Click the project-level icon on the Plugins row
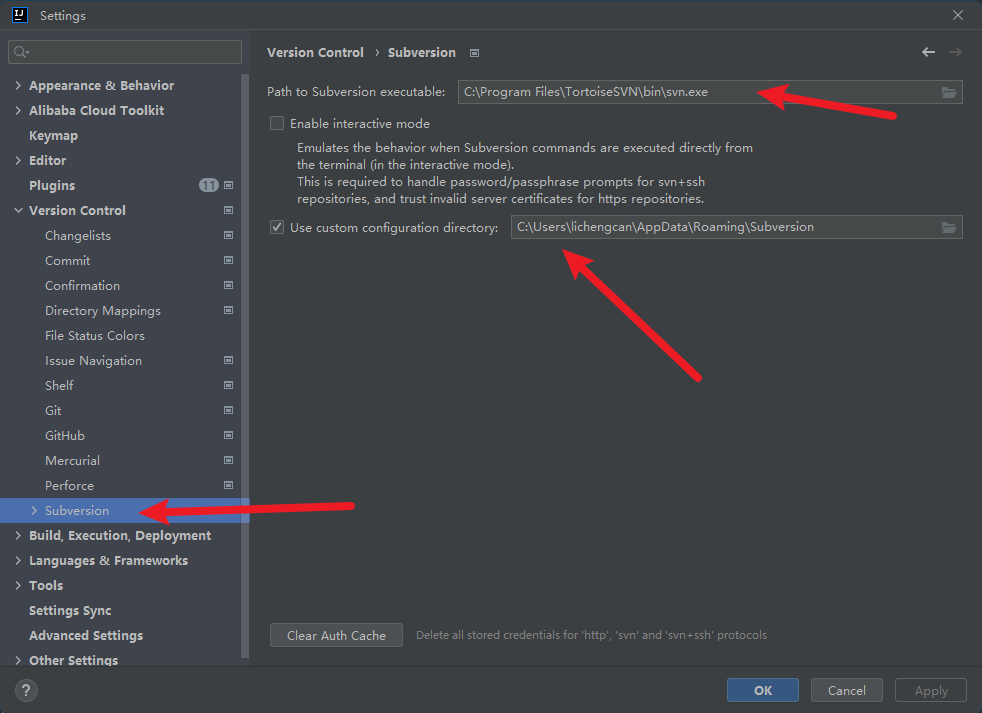This screenshot has width=982, height=713. [x=229, y=185]
